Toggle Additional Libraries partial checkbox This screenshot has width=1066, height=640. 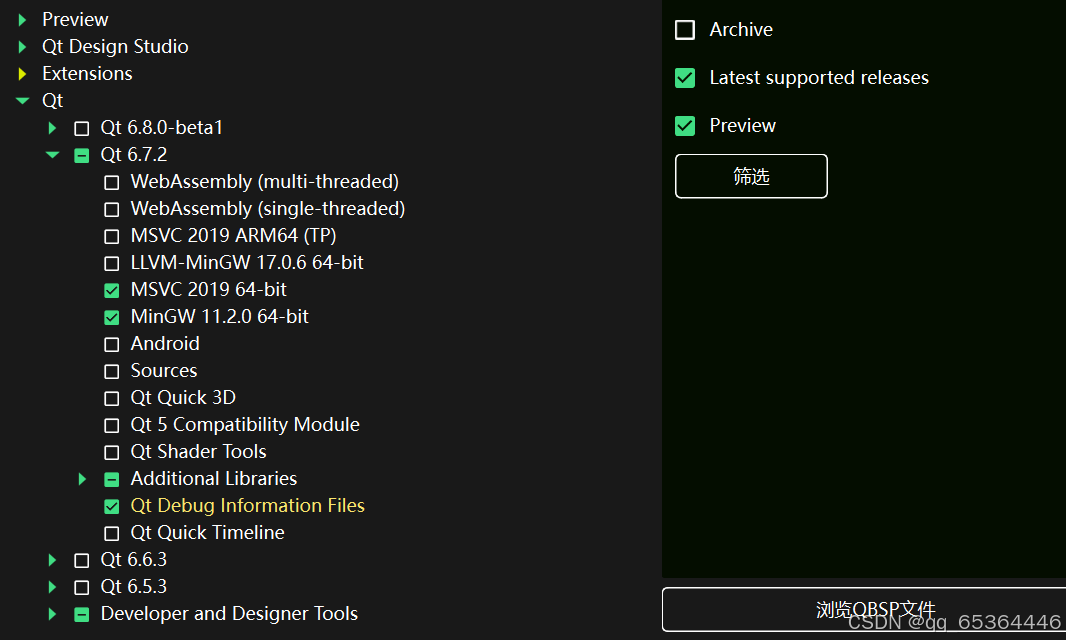[111, 479]
